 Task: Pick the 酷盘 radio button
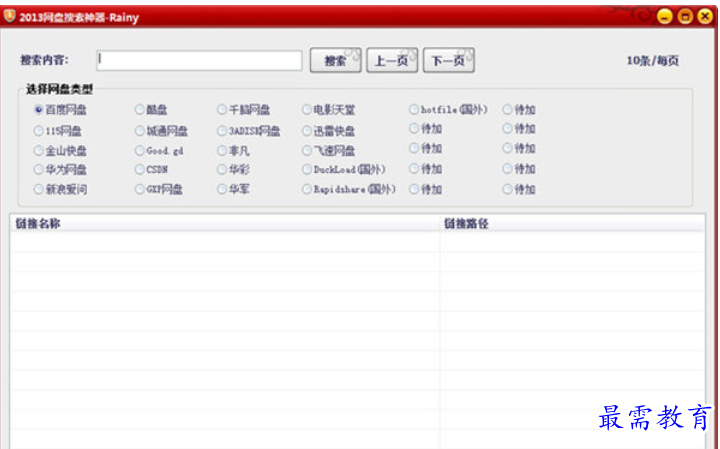click(x=151, y=110)
